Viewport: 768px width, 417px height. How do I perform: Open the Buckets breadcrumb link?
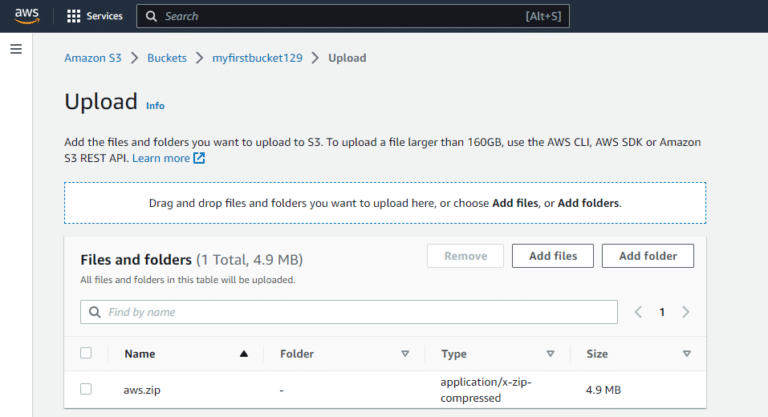pos(166,58)
